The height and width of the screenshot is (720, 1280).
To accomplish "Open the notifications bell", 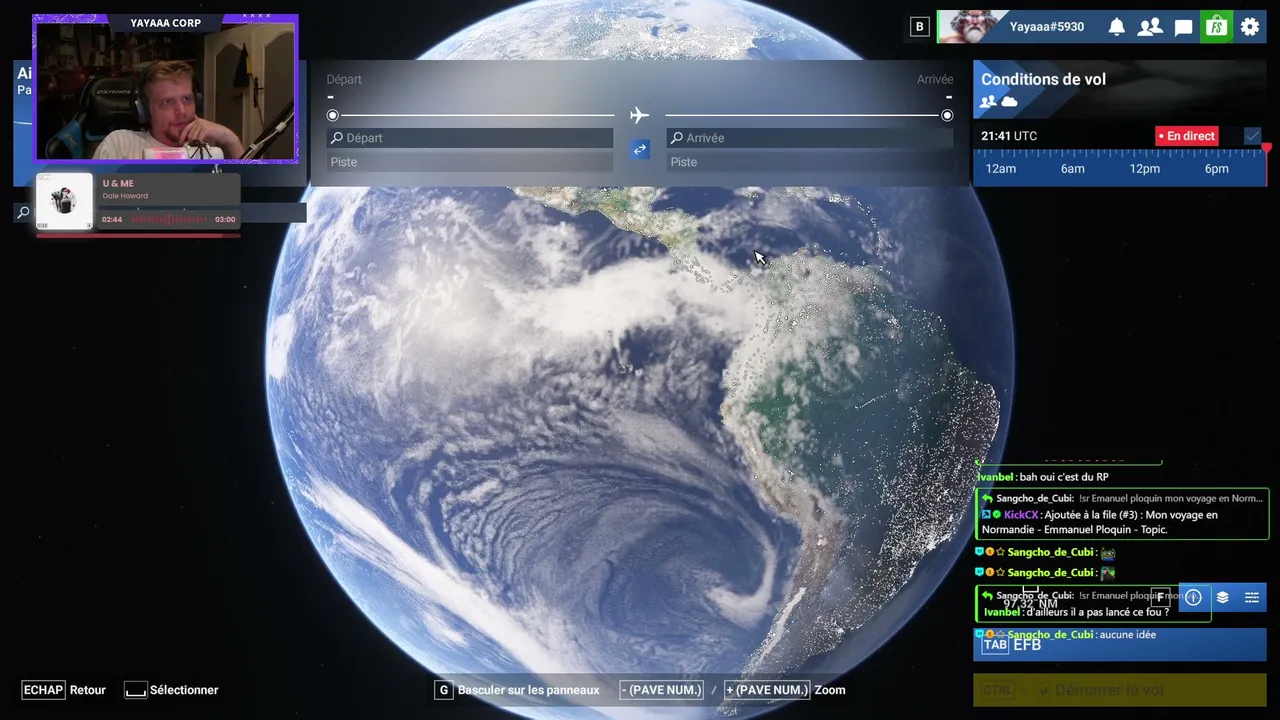I will click(1117, 27).
